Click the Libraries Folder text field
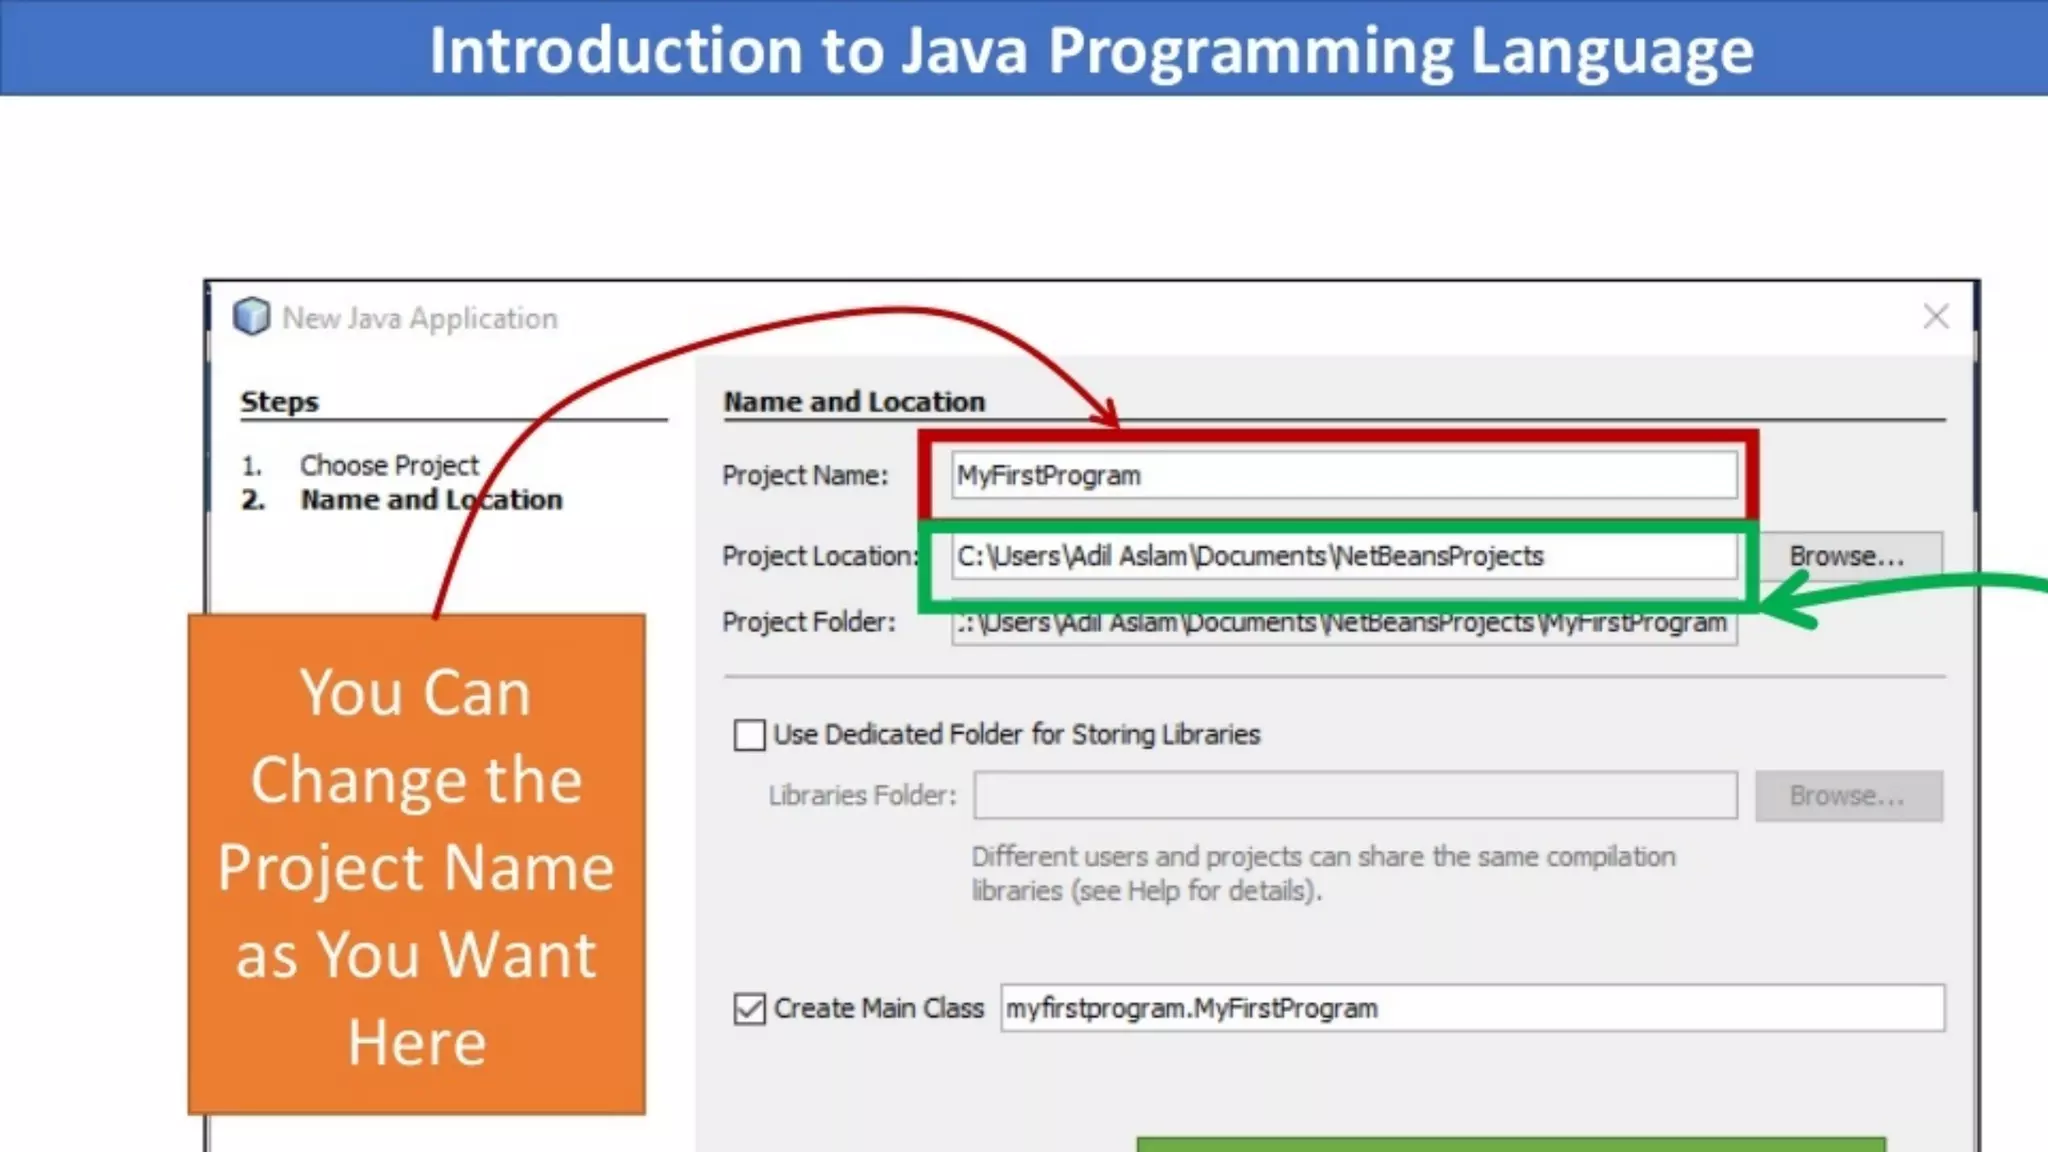 point(1354,796)
